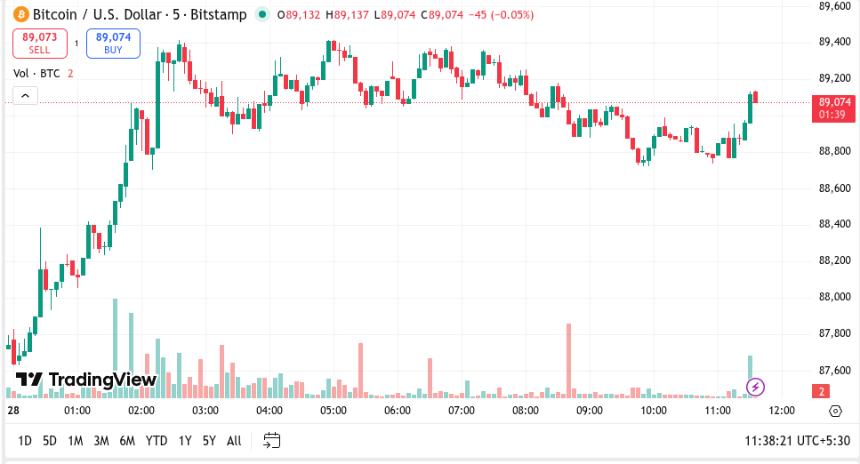Click the Bitcoin symbol logo icon
The height and width of the screenshot is (464, 860).
[21, 15]
